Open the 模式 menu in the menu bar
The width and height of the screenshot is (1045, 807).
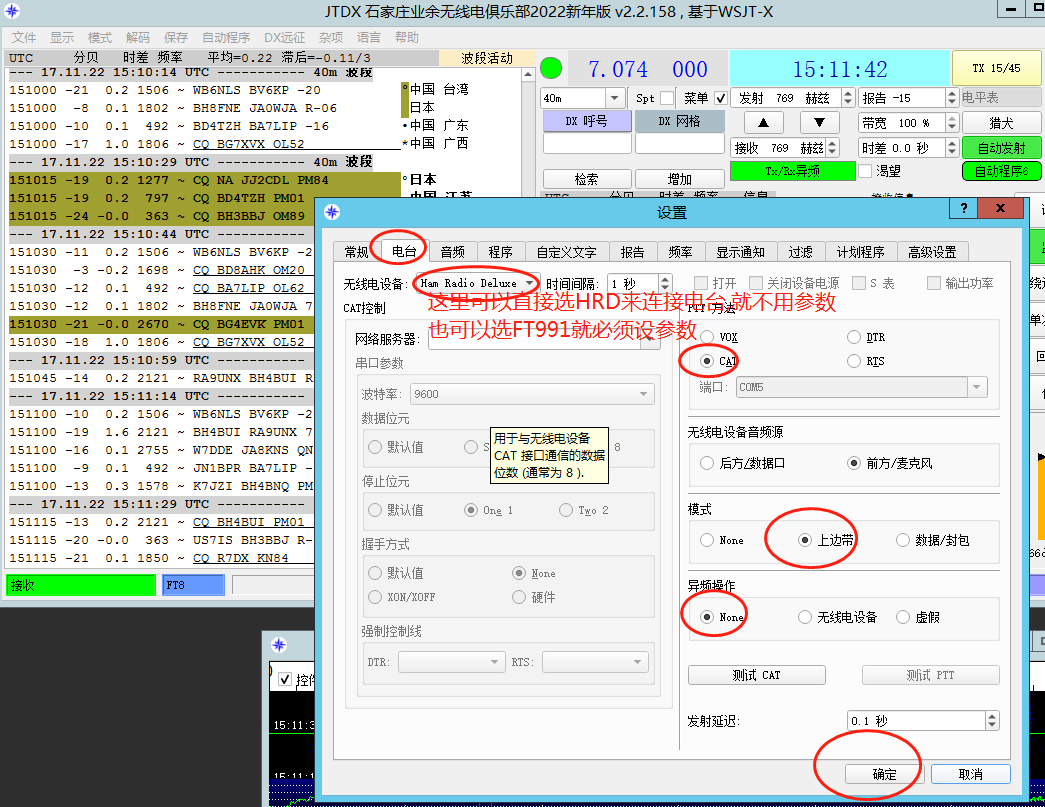(100, 37)
